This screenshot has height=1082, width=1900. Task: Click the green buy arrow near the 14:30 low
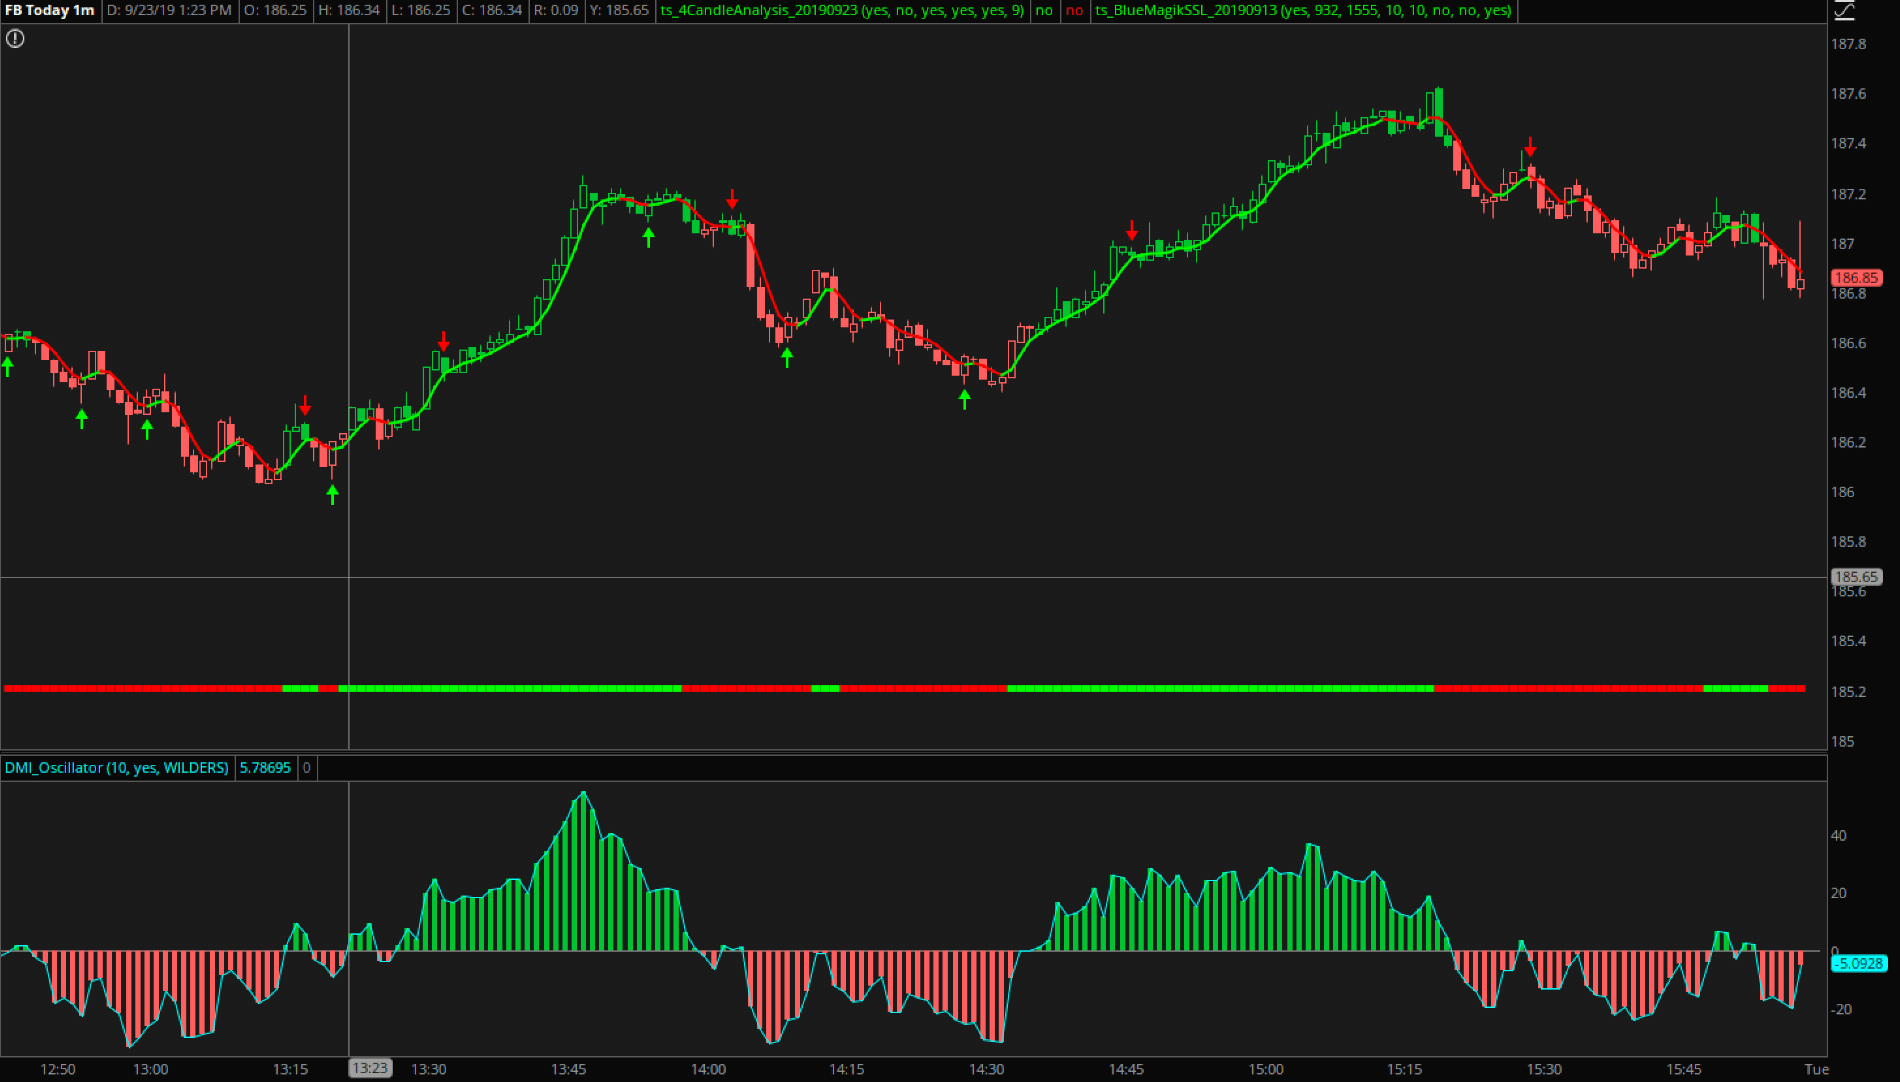963,397
